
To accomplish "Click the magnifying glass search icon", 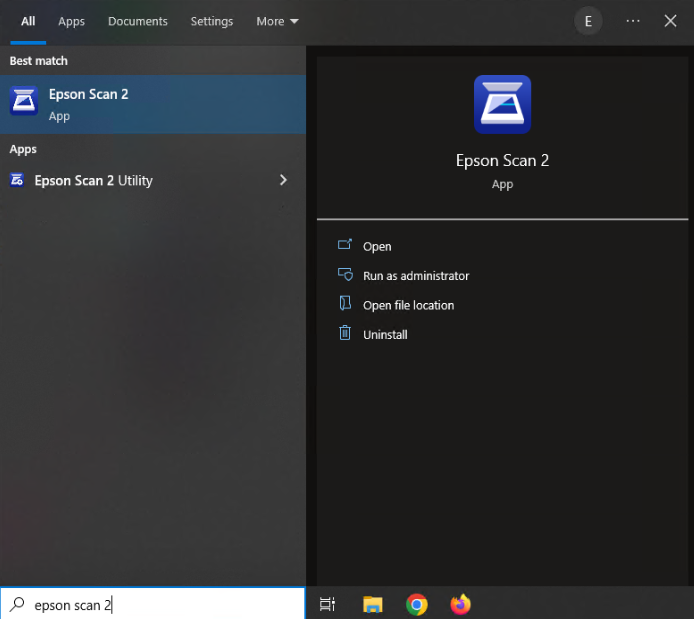I will pos(17,604).
